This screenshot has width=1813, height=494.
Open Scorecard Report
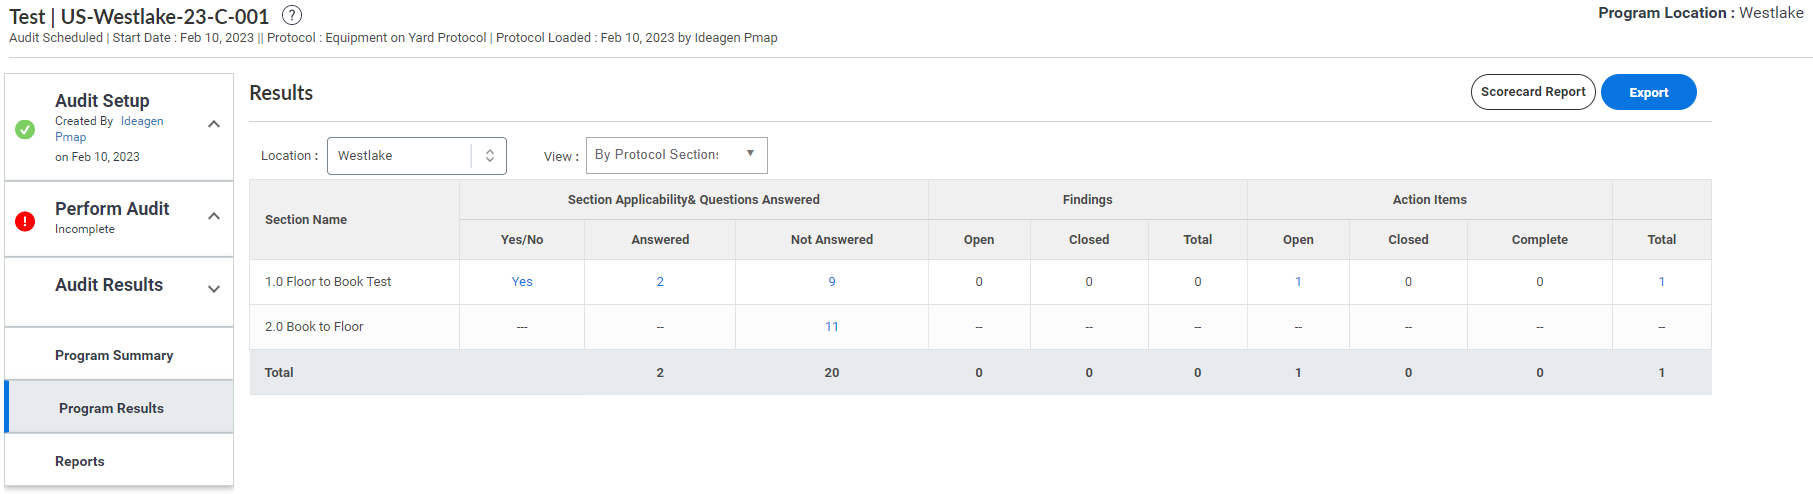click(1533, 92)
